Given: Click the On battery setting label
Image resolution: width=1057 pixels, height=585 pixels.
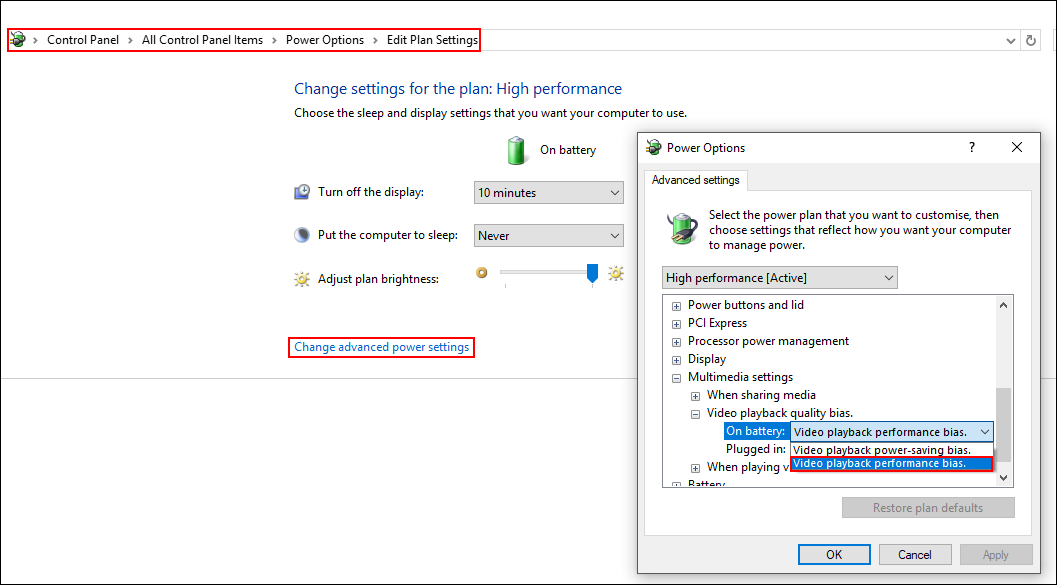Looking at the screenshot, I should coord(756,431).
